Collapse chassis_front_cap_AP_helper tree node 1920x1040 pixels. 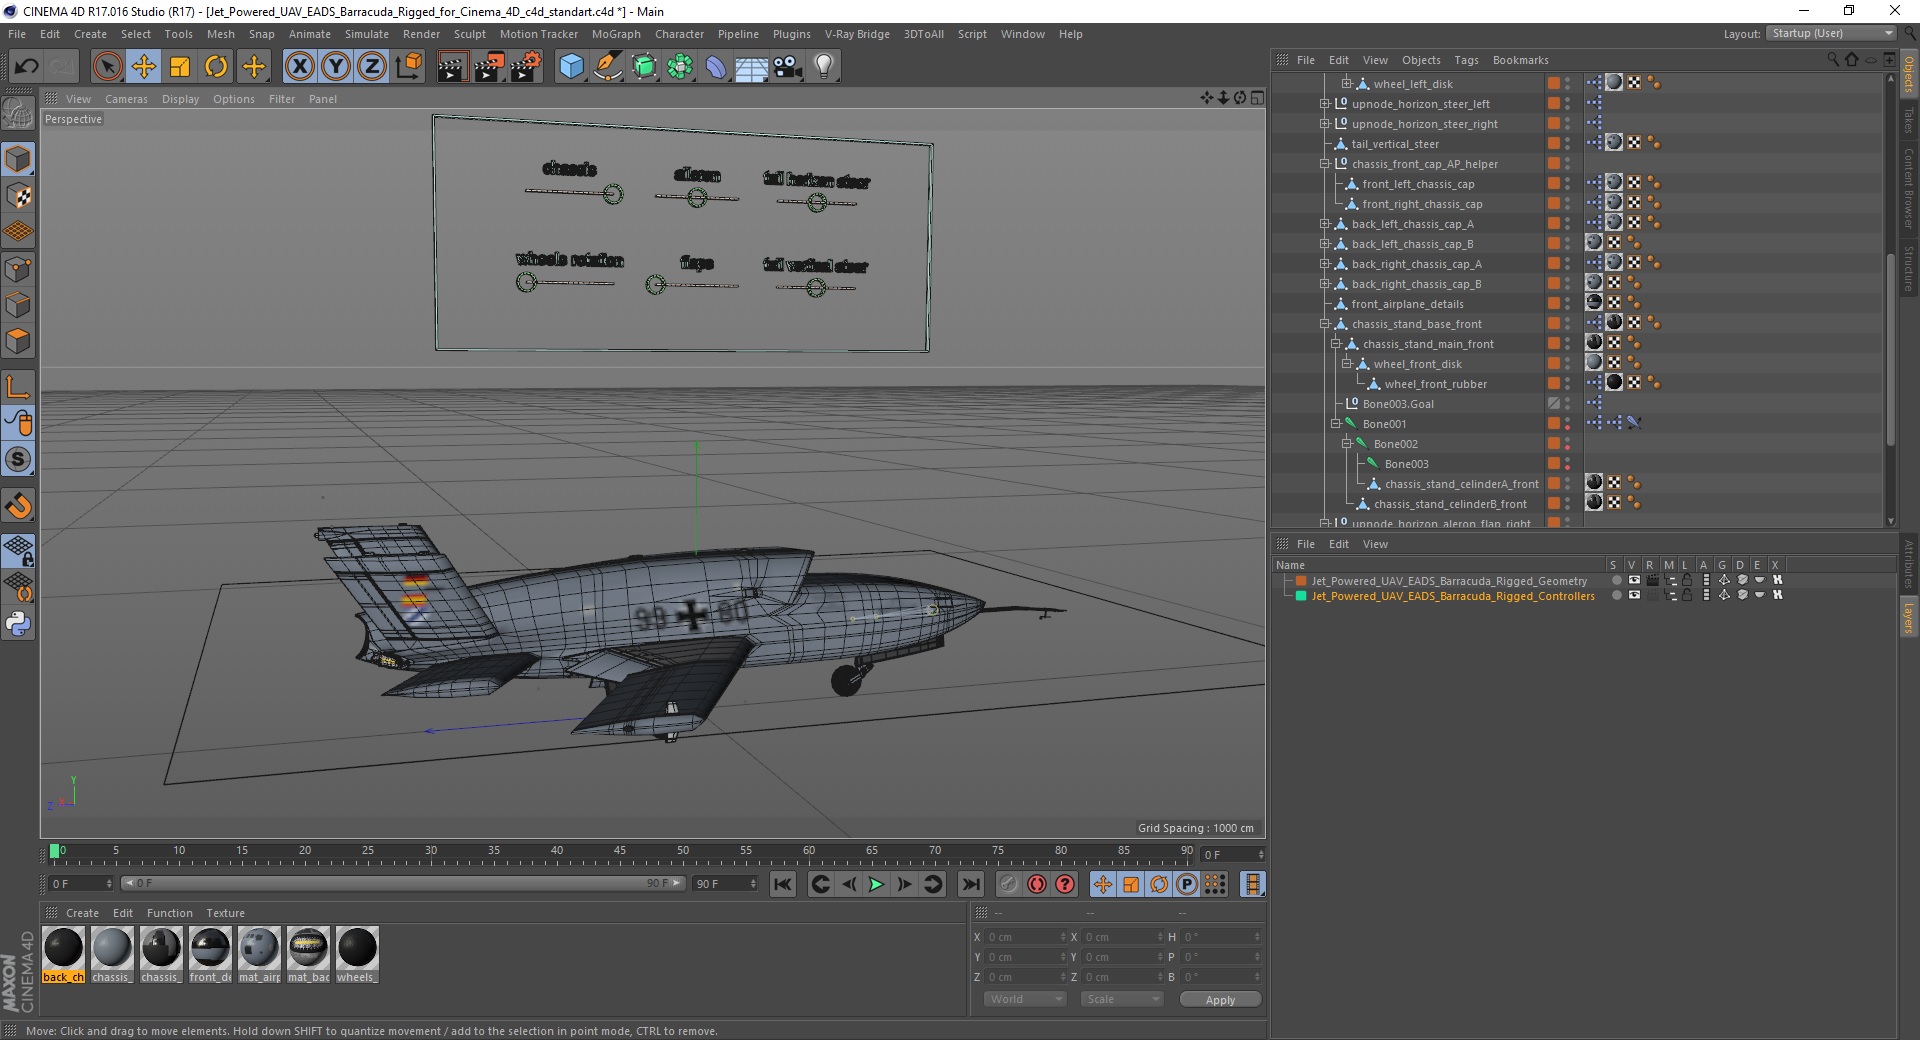[1325, 164]
